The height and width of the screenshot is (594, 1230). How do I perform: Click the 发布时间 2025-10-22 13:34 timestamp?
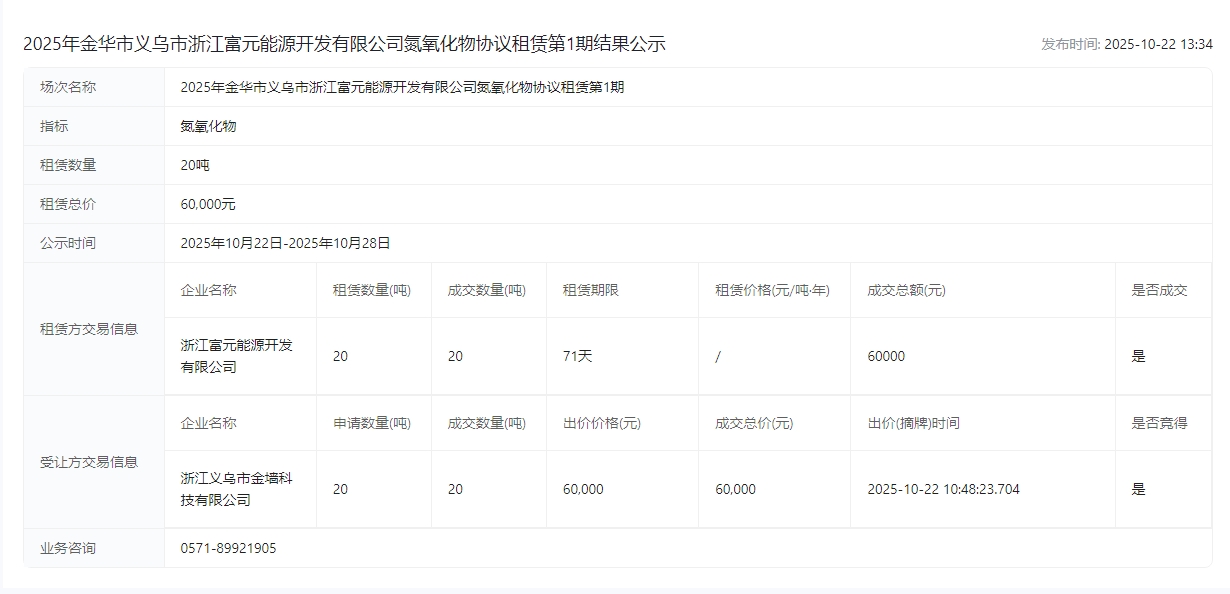(x=1126, y=44)
